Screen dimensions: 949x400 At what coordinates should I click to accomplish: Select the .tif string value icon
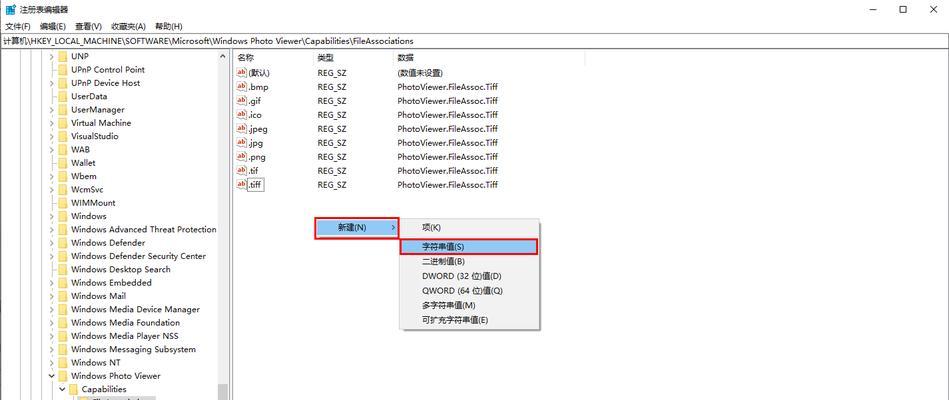[242, 170]
